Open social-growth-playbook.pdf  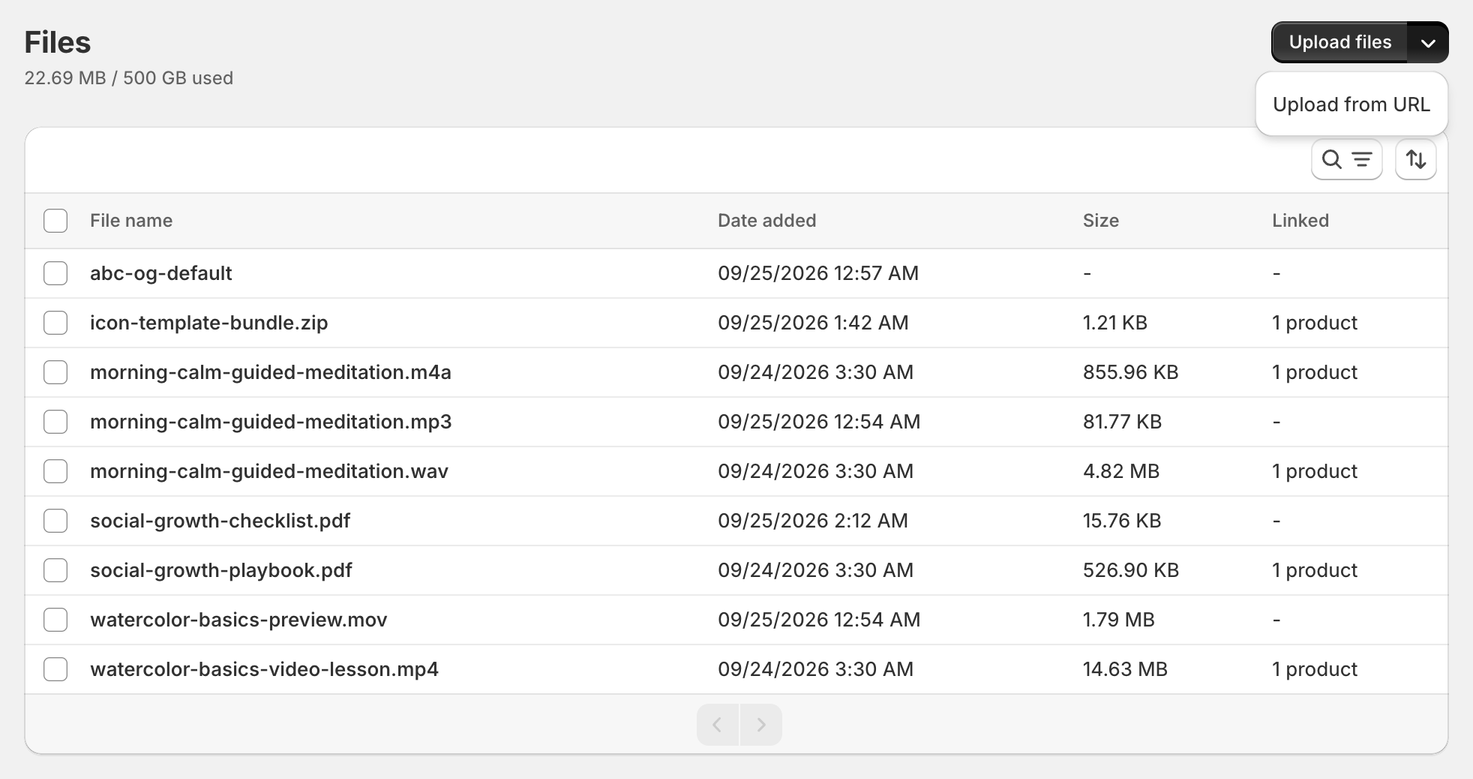(x=221, y=570)
